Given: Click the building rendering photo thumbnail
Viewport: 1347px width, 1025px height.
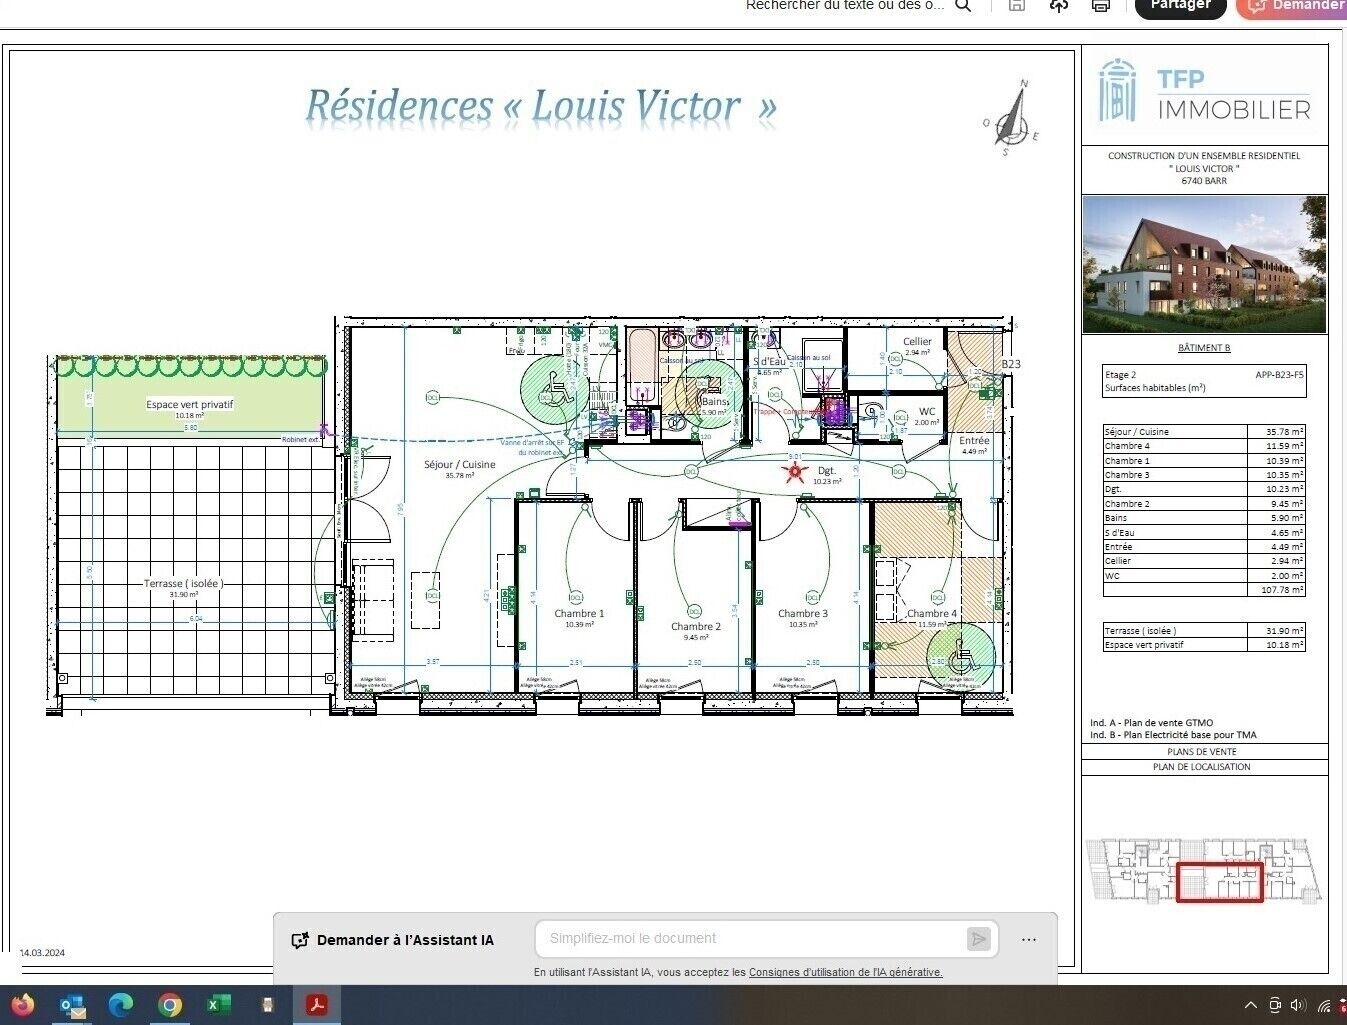Looking at the screenshot, I should [x=1204, y=264].
